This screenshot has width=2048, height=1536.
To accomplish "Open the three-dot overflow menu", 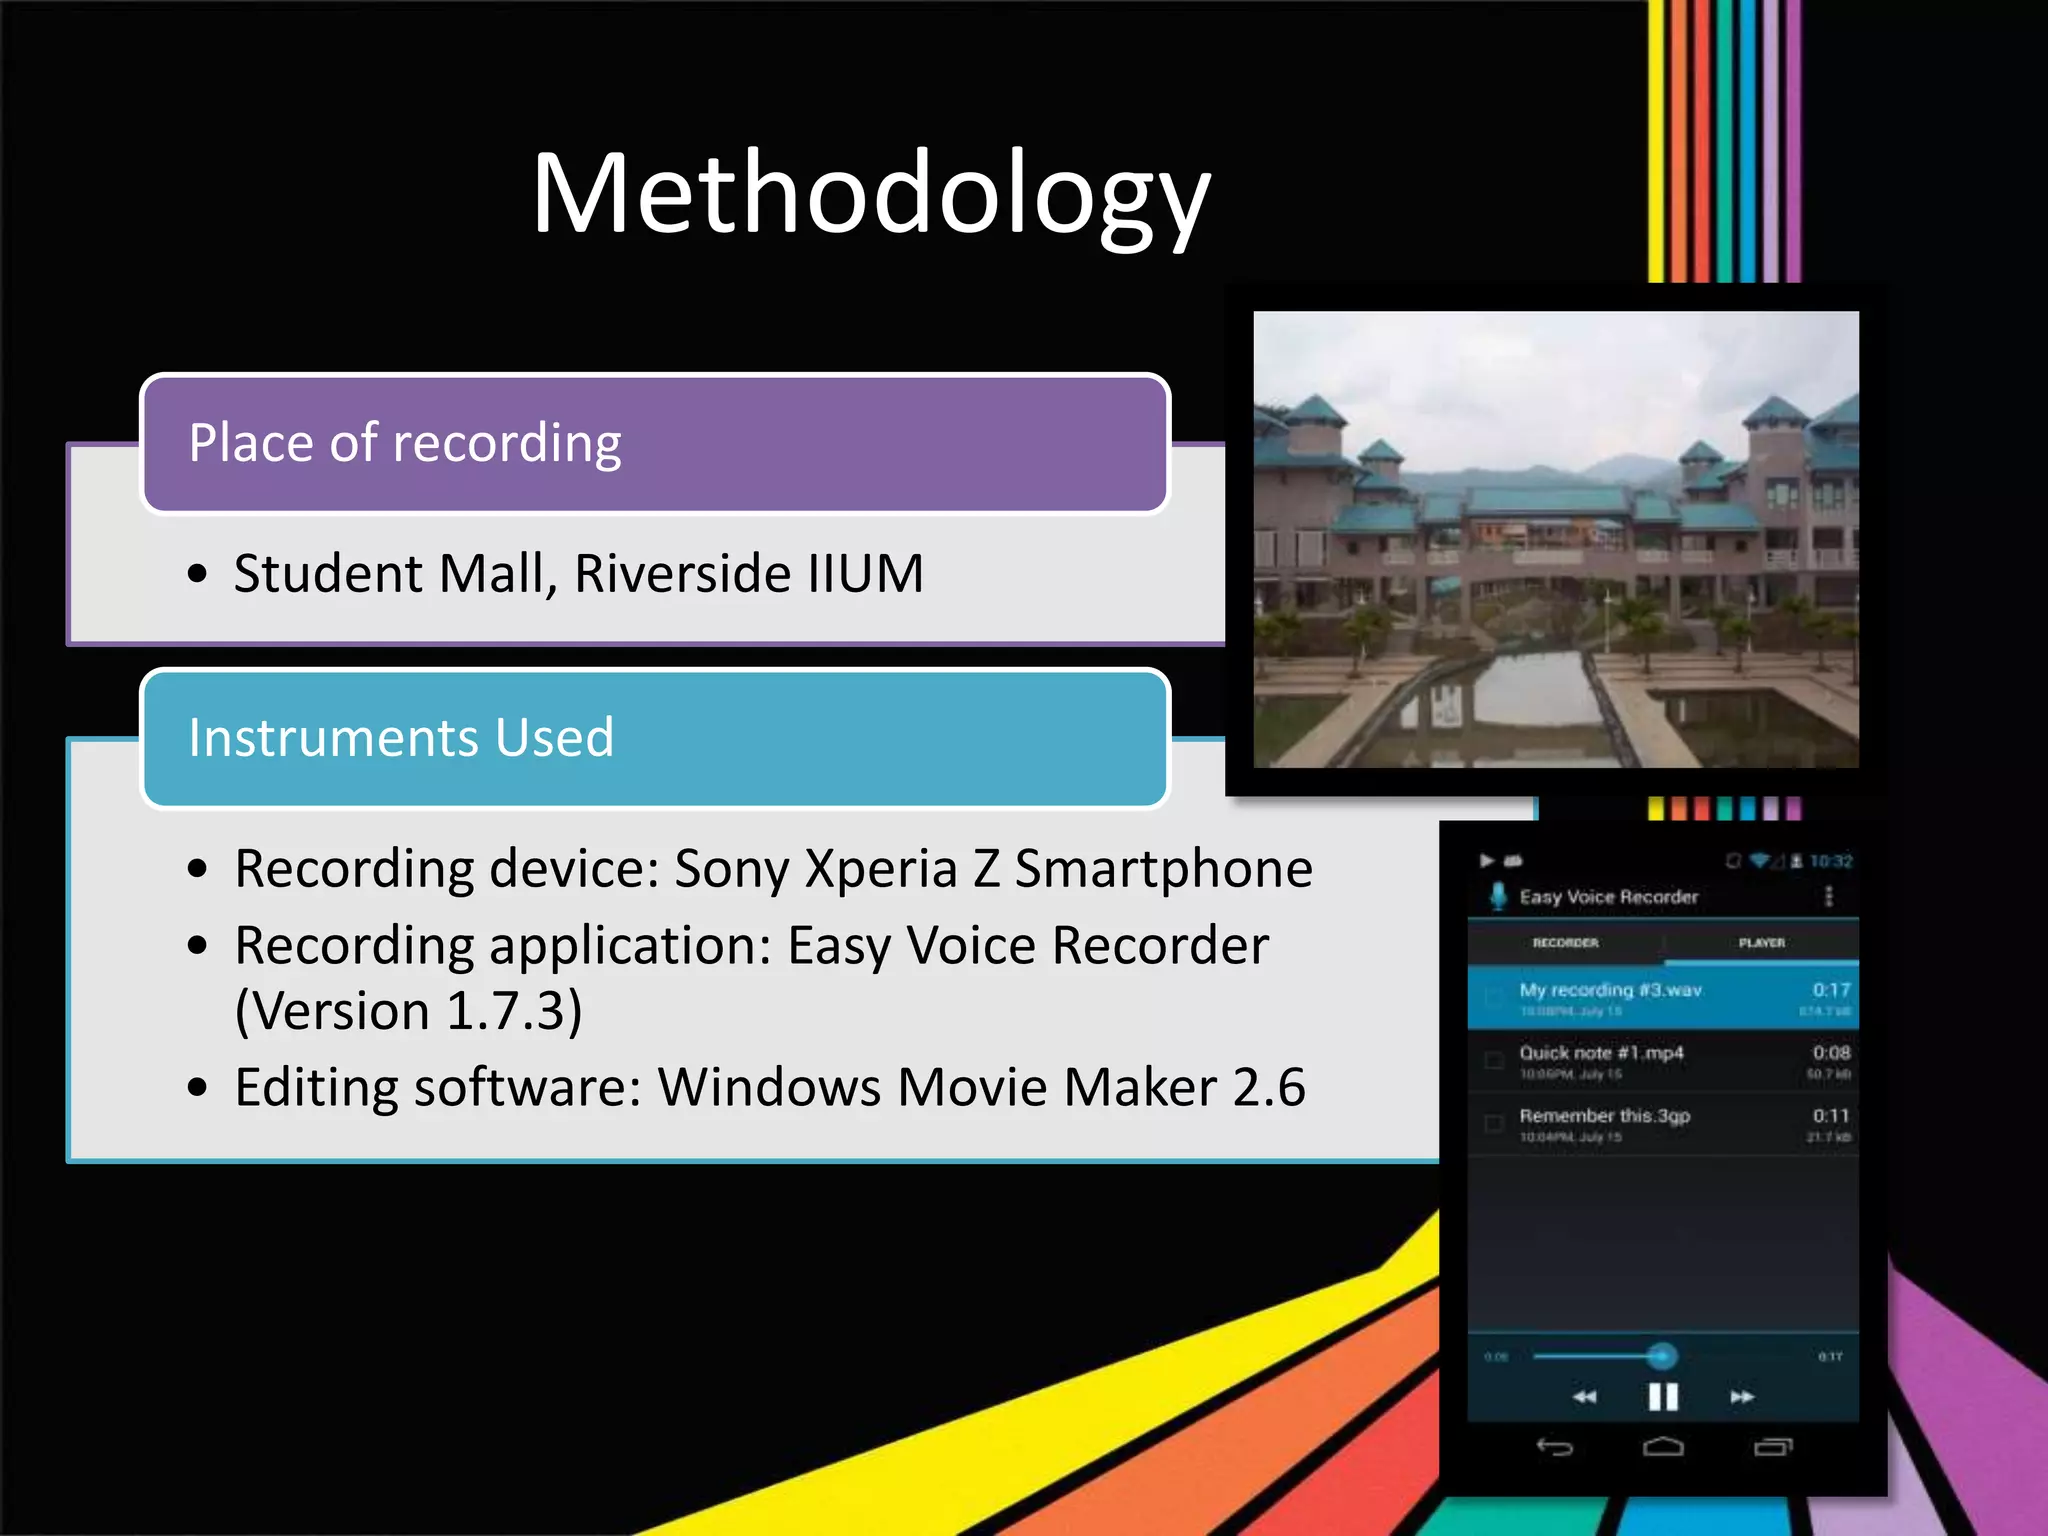I will 1829,896.
